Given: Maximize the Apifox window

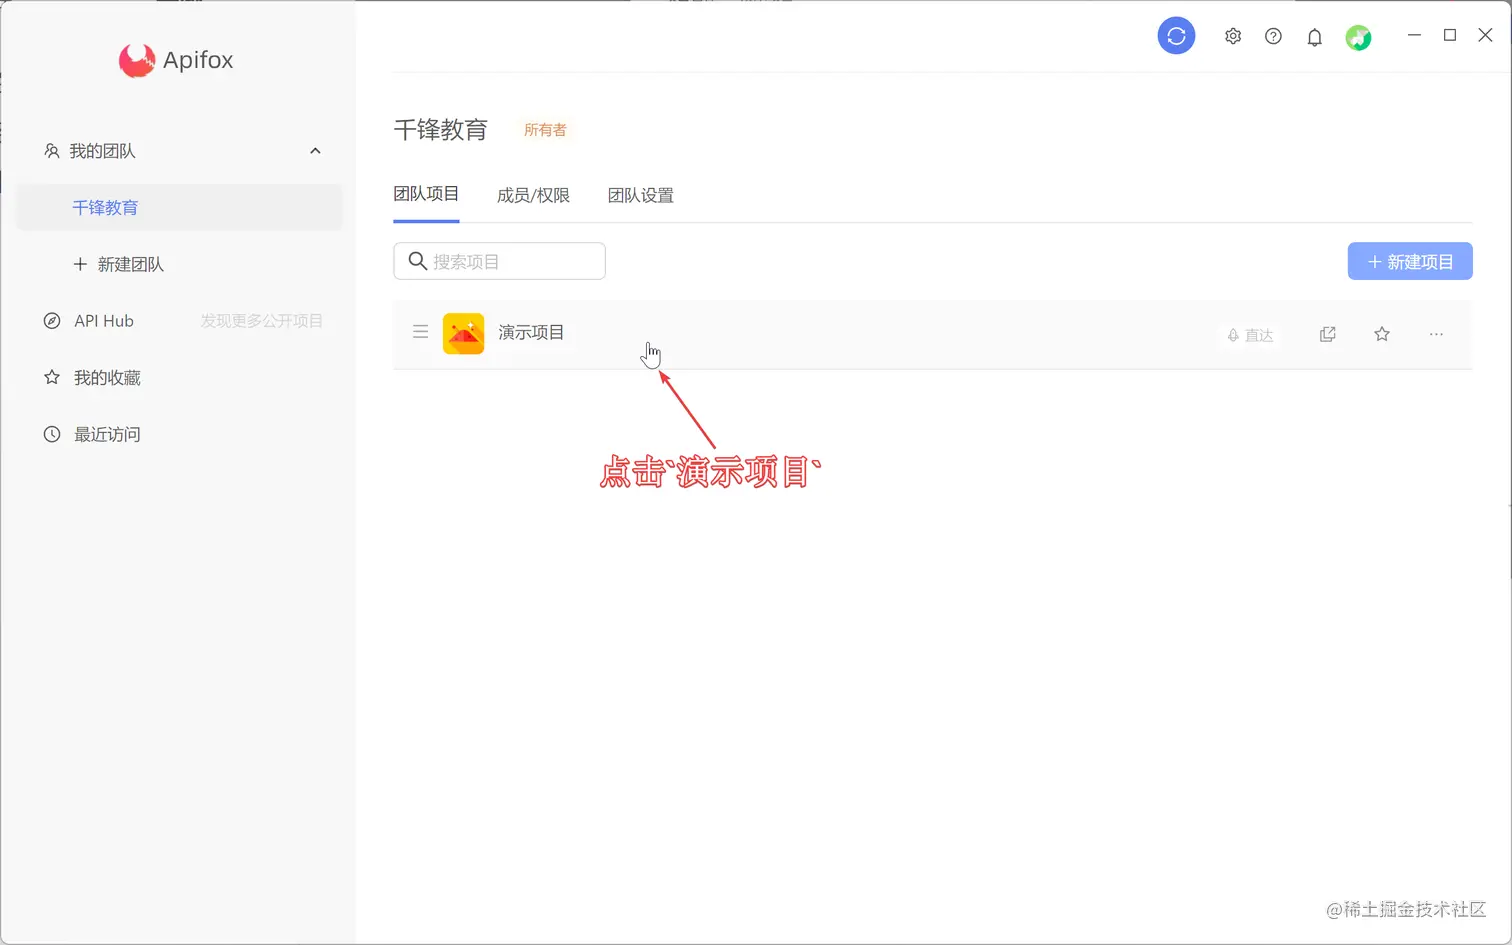Looking at the screenshot, I should [1450, 35].
